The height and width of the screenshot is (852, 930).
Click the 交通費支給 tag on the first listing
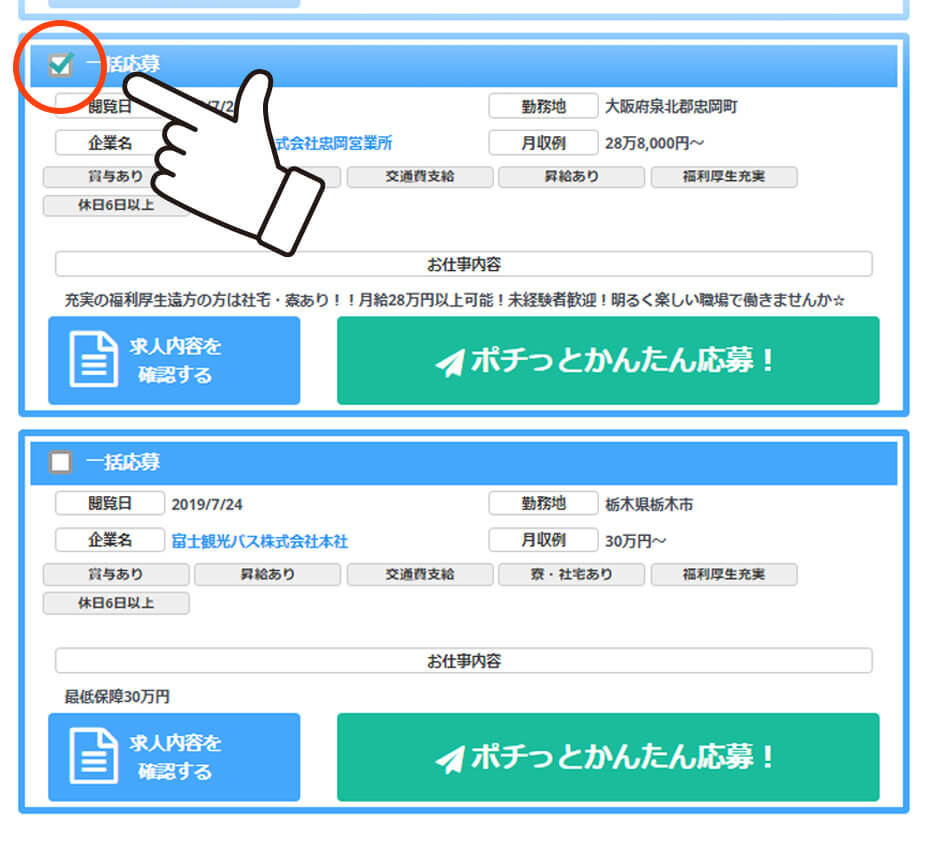419,176
